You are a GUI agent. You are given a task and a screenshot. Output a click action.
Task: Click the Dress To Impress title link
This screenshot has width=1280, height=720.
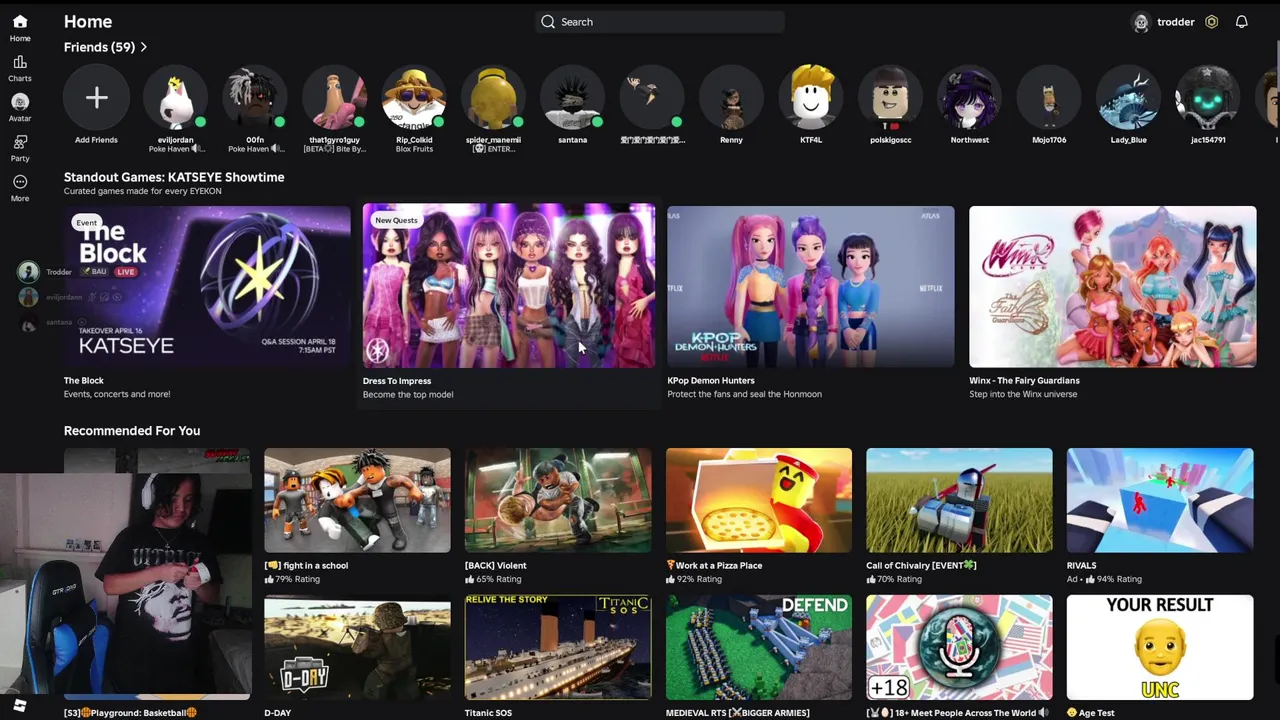click(x=397, y=381)
